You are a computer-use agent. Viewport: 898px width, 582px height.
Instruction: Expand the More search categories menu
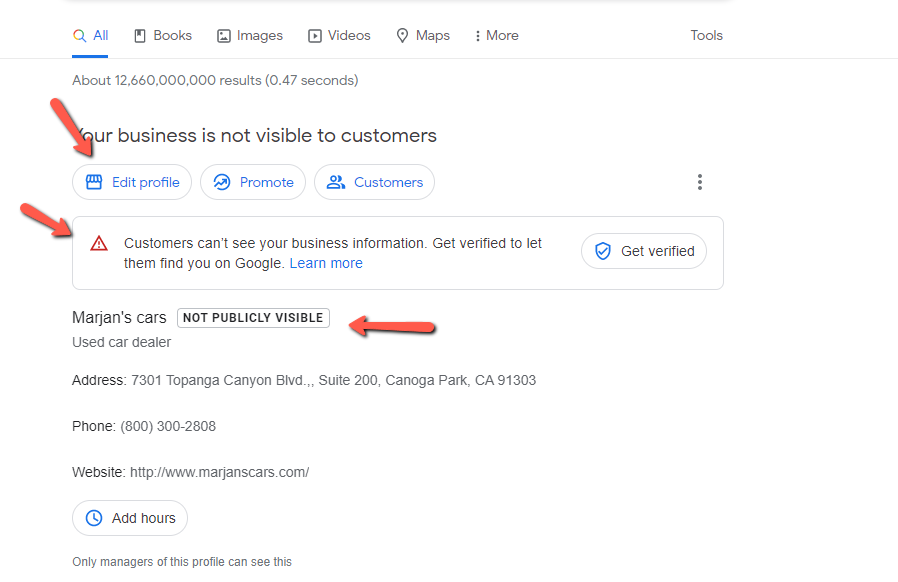click(497, 36)
